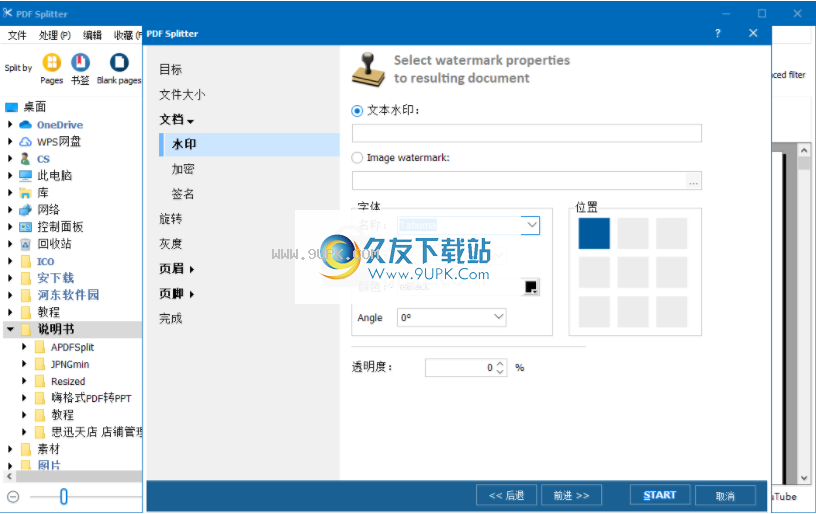Click the zoom slider handle
816x514 pixels.
63,497
